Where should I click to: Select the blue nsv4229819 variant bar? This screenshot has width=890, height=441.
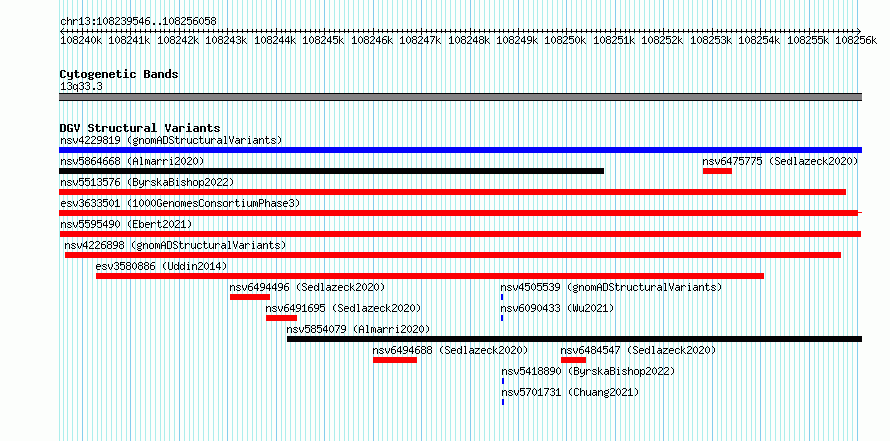point(460,150)
